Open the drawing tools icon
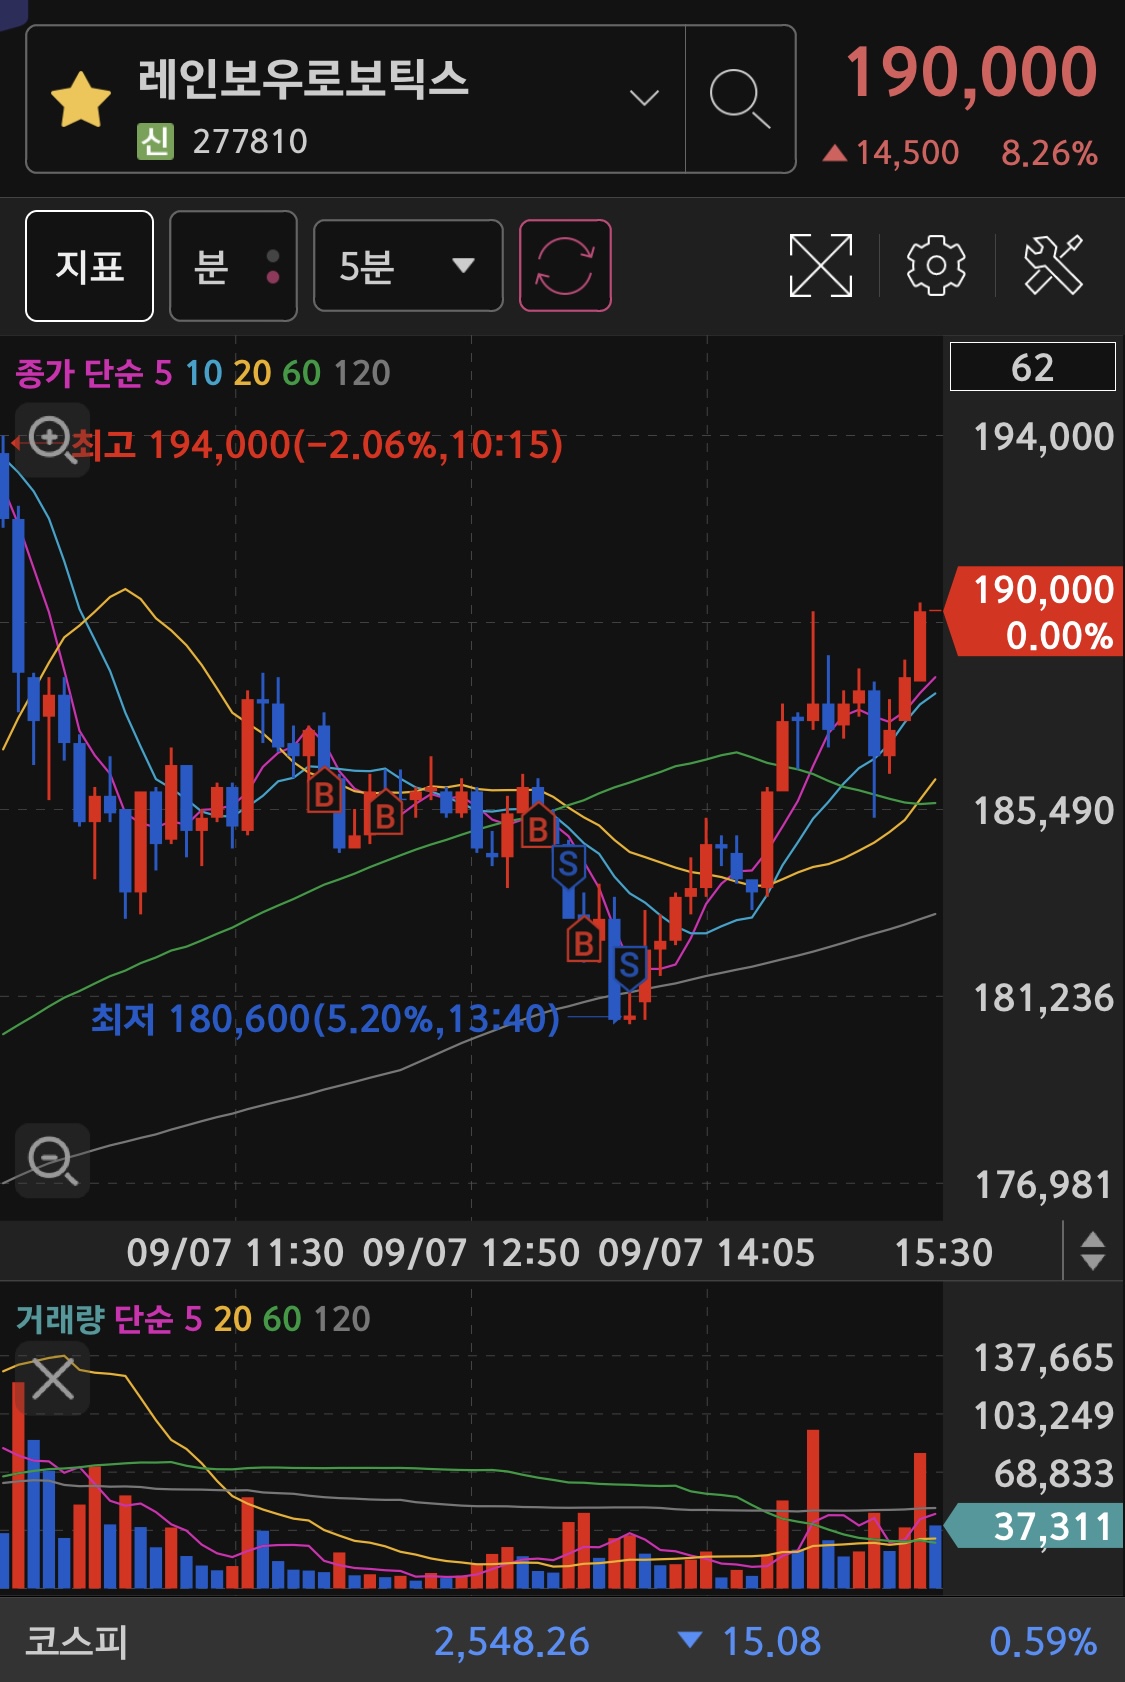Image resolution: width=1125 pixels, height=1682 pixels. click(1053, 266)
